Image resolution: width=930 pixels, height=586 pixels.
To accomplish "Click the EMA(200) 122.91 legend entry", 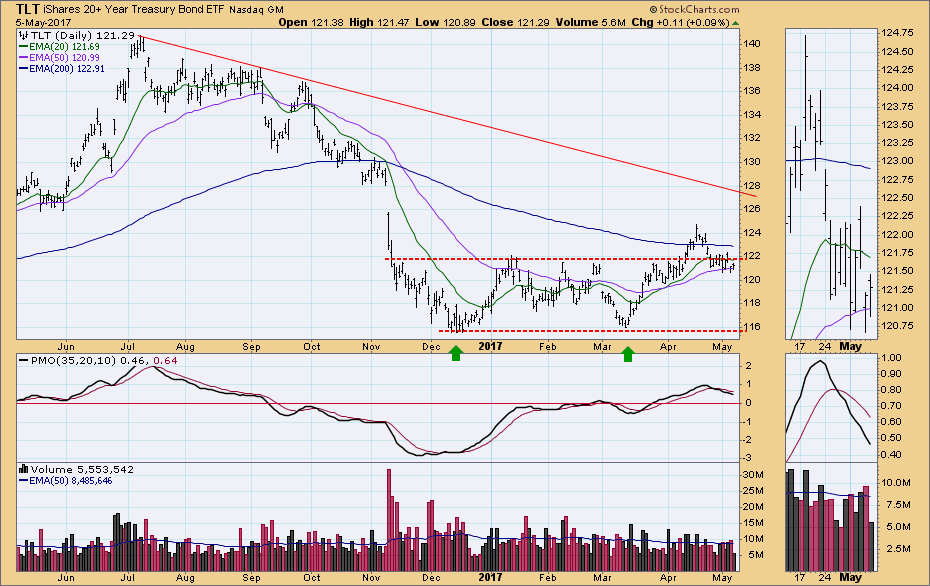I will (62, 68).
